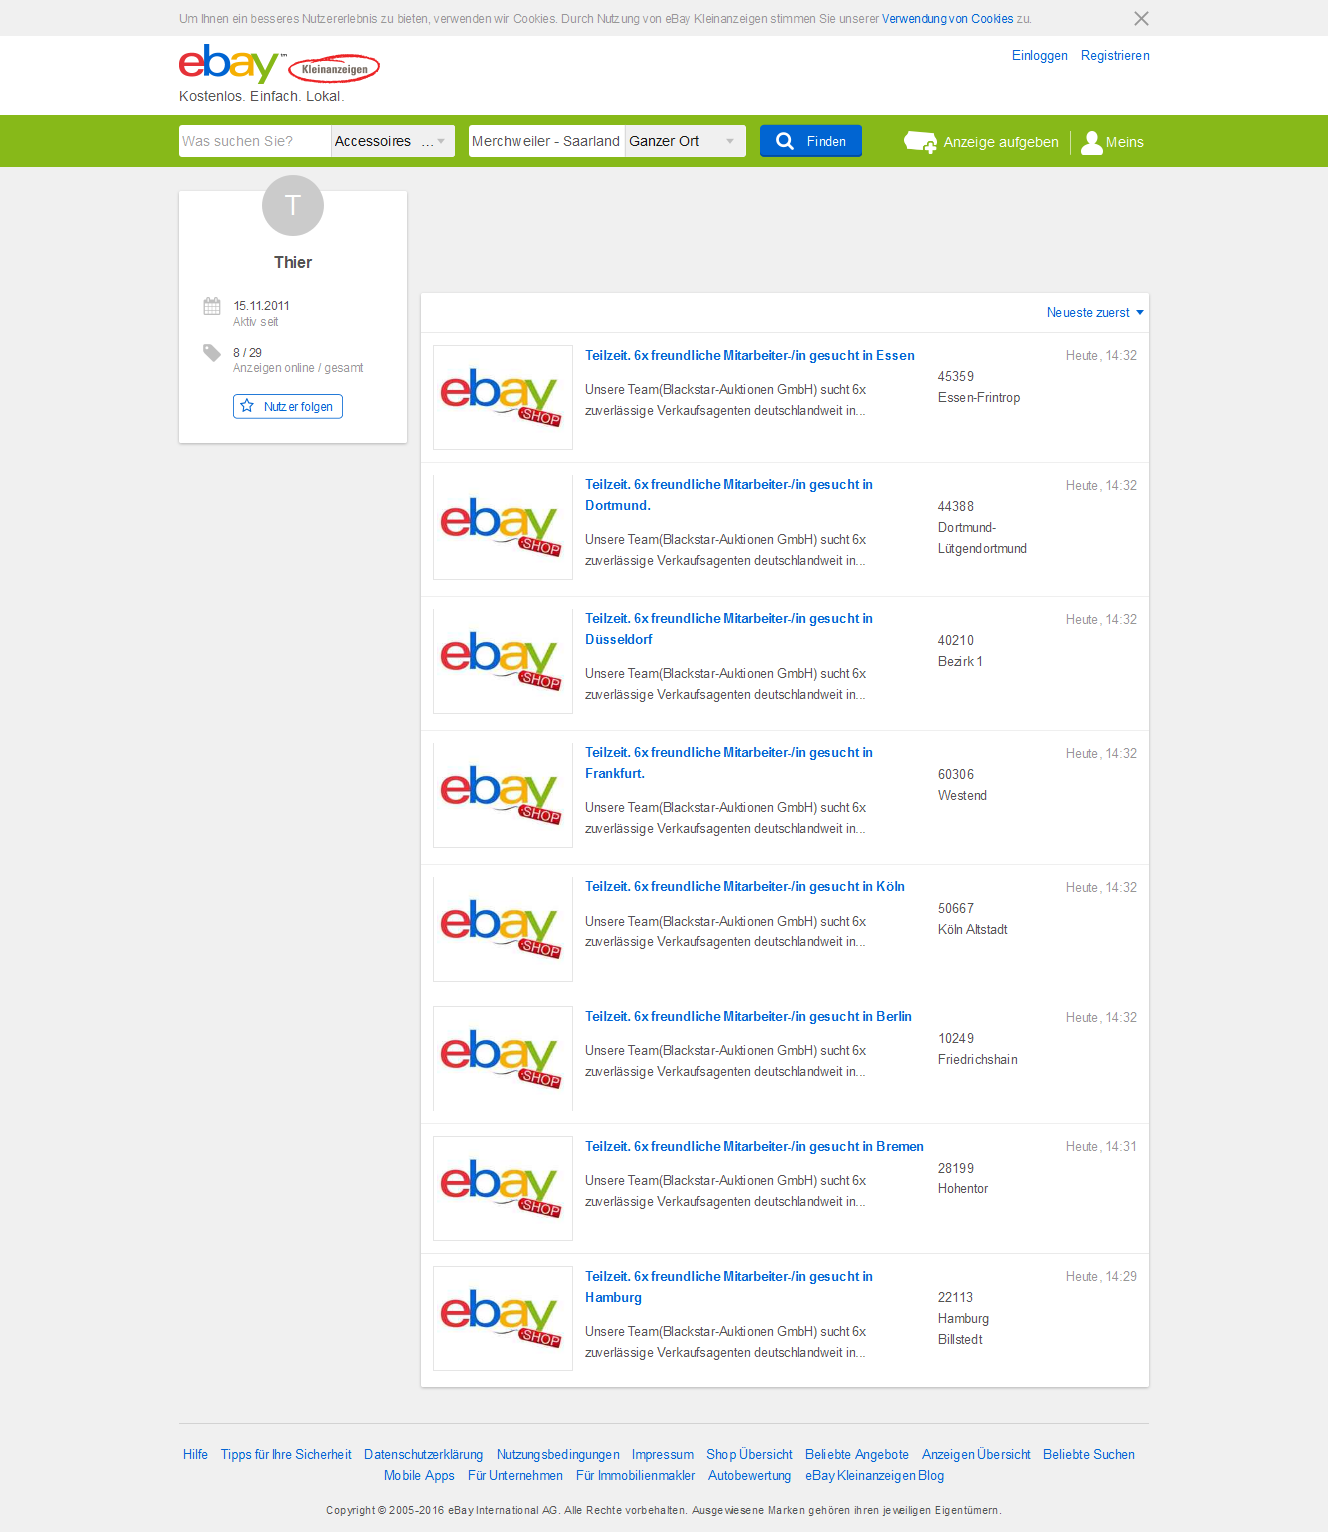The height and width of the screenshot is (1532, 1328).
Task: Click the calendar icon beside 15.11.2011
Action: point(212,306)
